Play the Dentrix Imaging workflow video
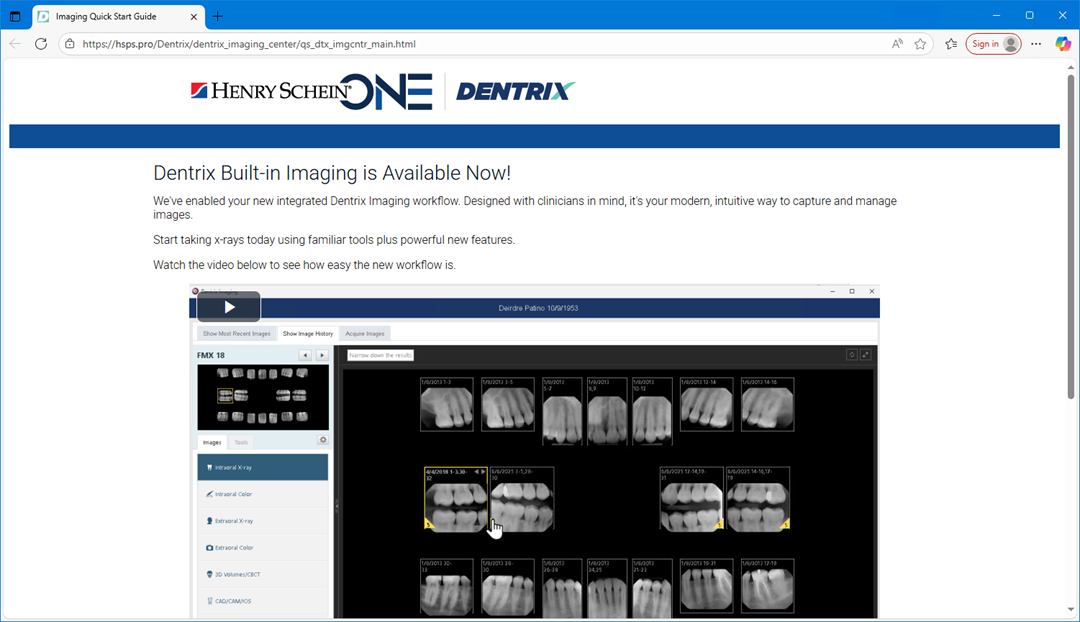 click(229, 307)
